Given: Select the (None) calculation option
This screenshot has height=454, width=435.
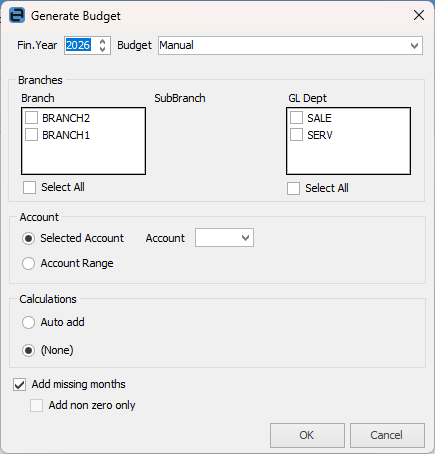Looking at the screenshot, I should coord(28,351).
